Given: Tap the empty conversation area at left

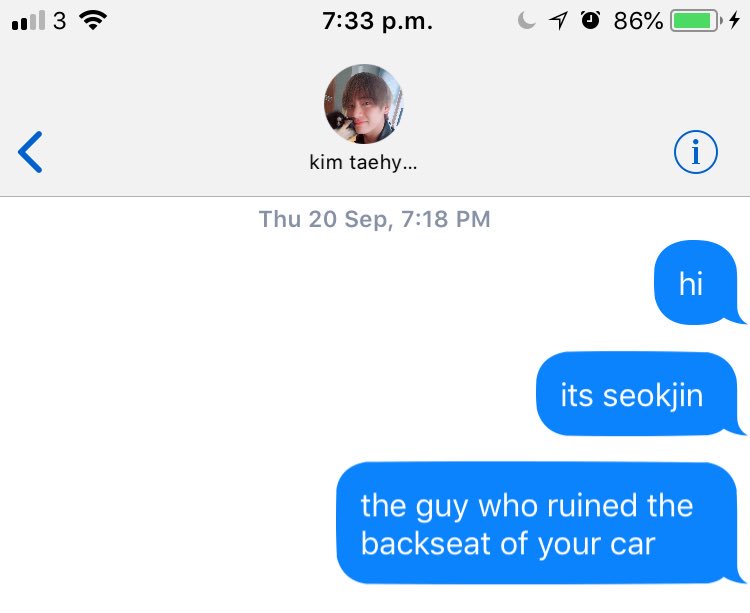Looking at the screenshot, I should tap(163, 406).
